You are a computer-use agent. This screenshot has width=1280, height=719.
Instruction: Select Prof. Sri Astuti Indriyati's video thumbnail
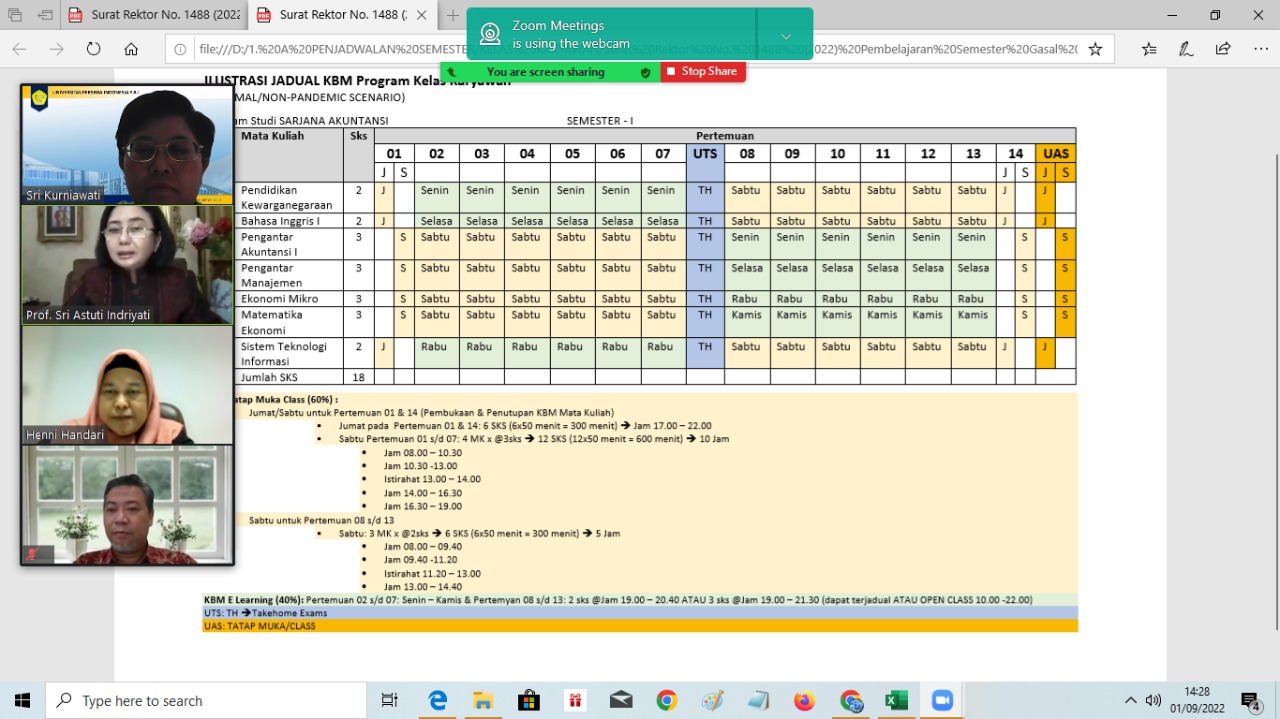pos(127,265)
